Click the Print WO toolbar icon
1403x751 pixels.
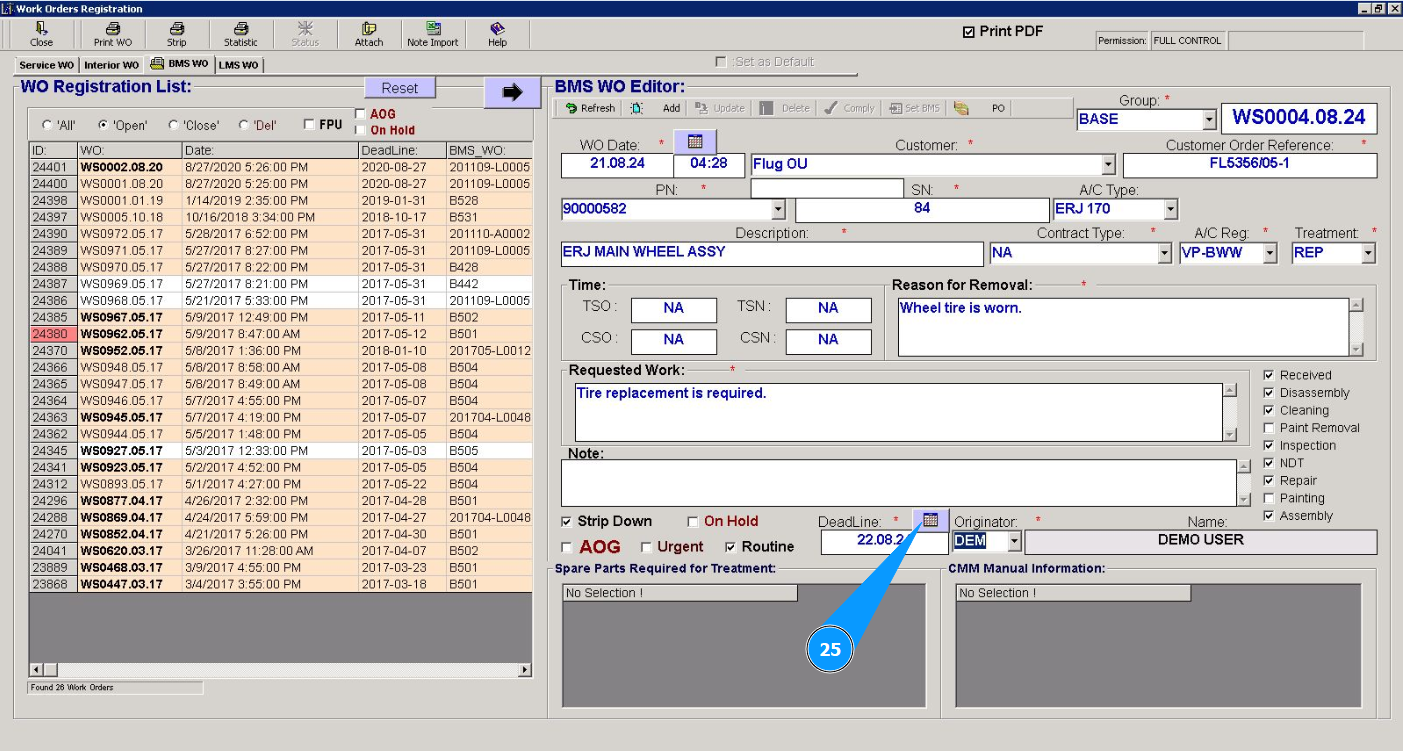click(112, 34)
